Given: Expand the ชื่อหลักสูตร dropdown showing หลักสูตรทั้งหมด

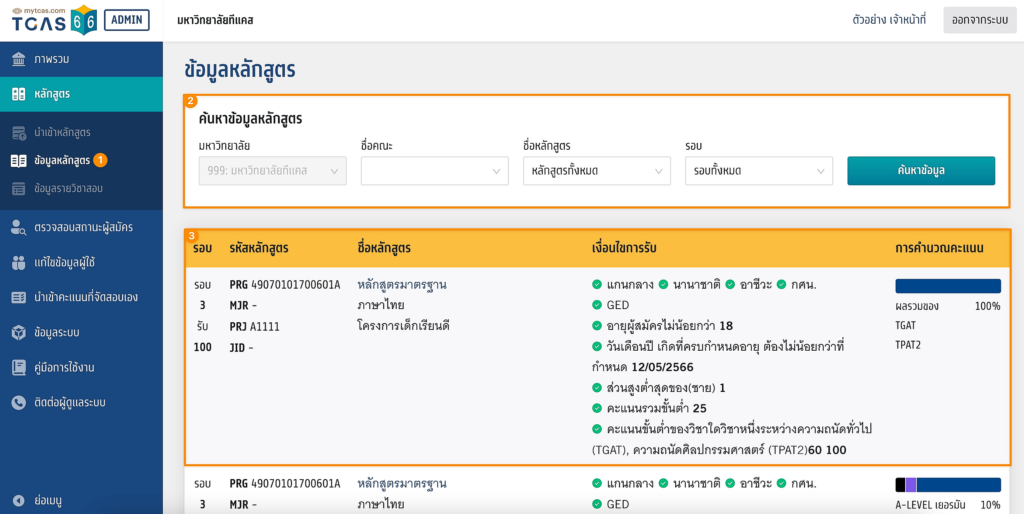Looking at the screenshot, I should [596, 171].
